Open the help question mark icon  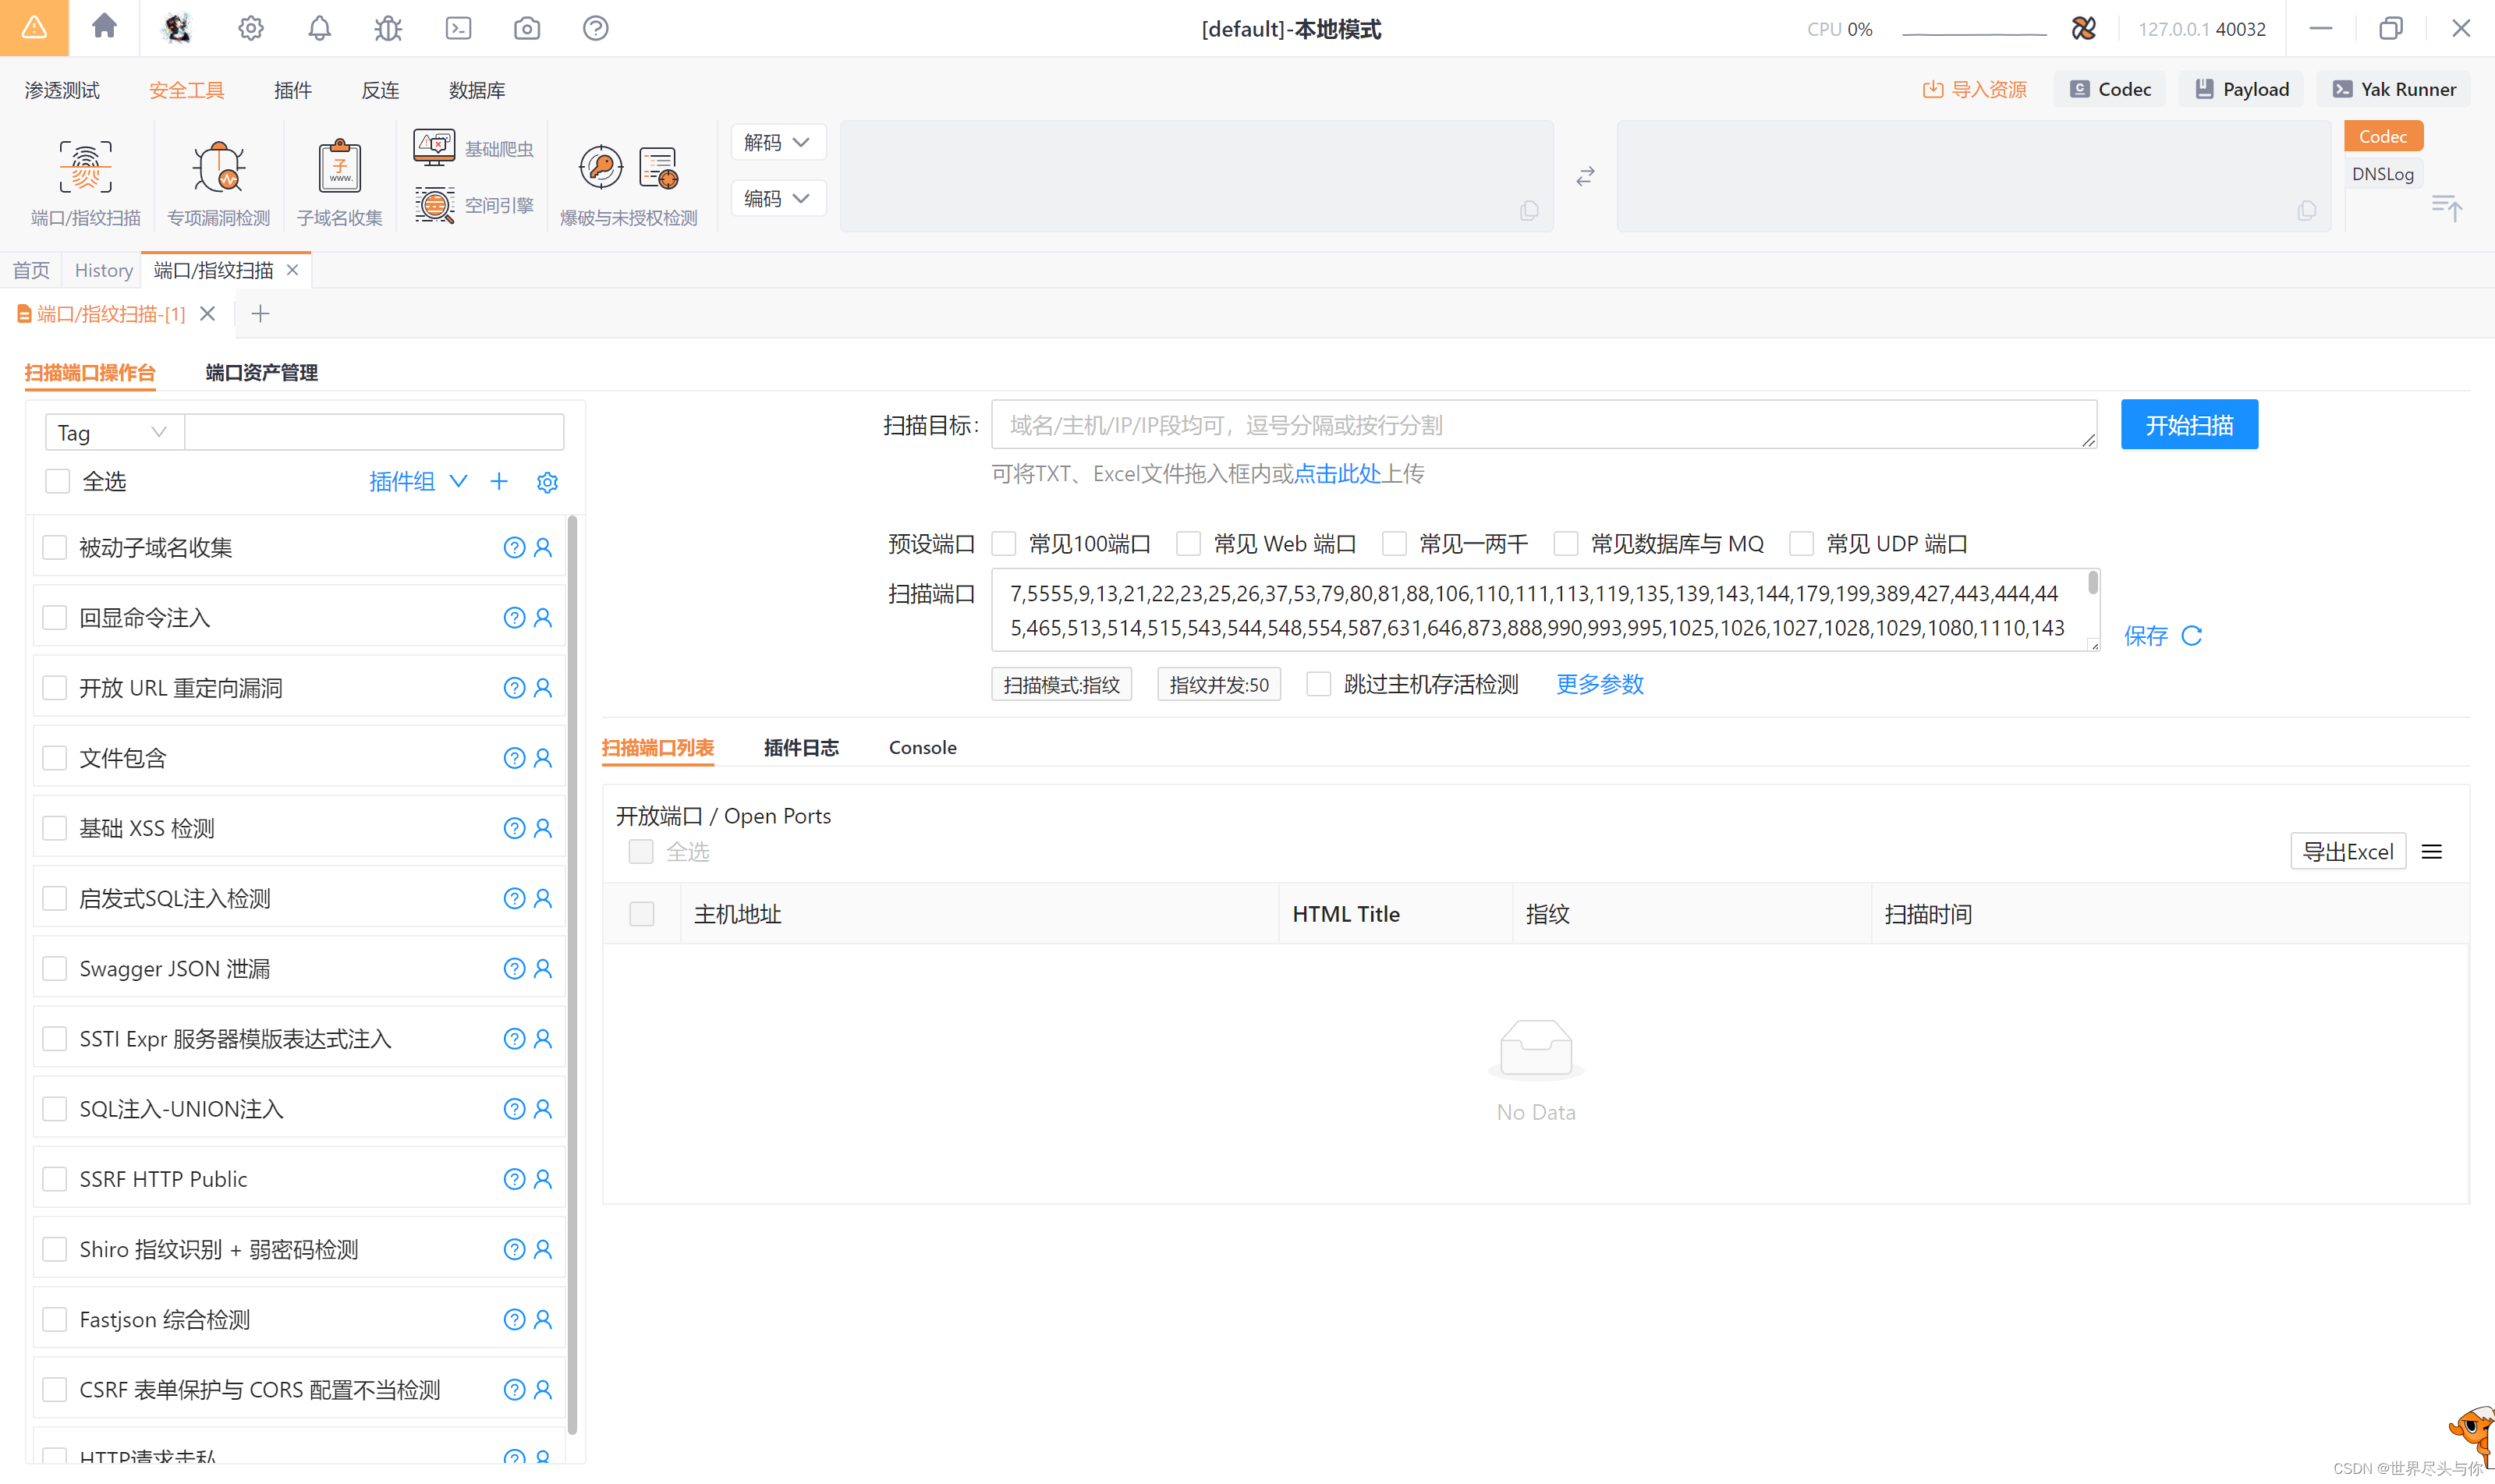(596, 28)
